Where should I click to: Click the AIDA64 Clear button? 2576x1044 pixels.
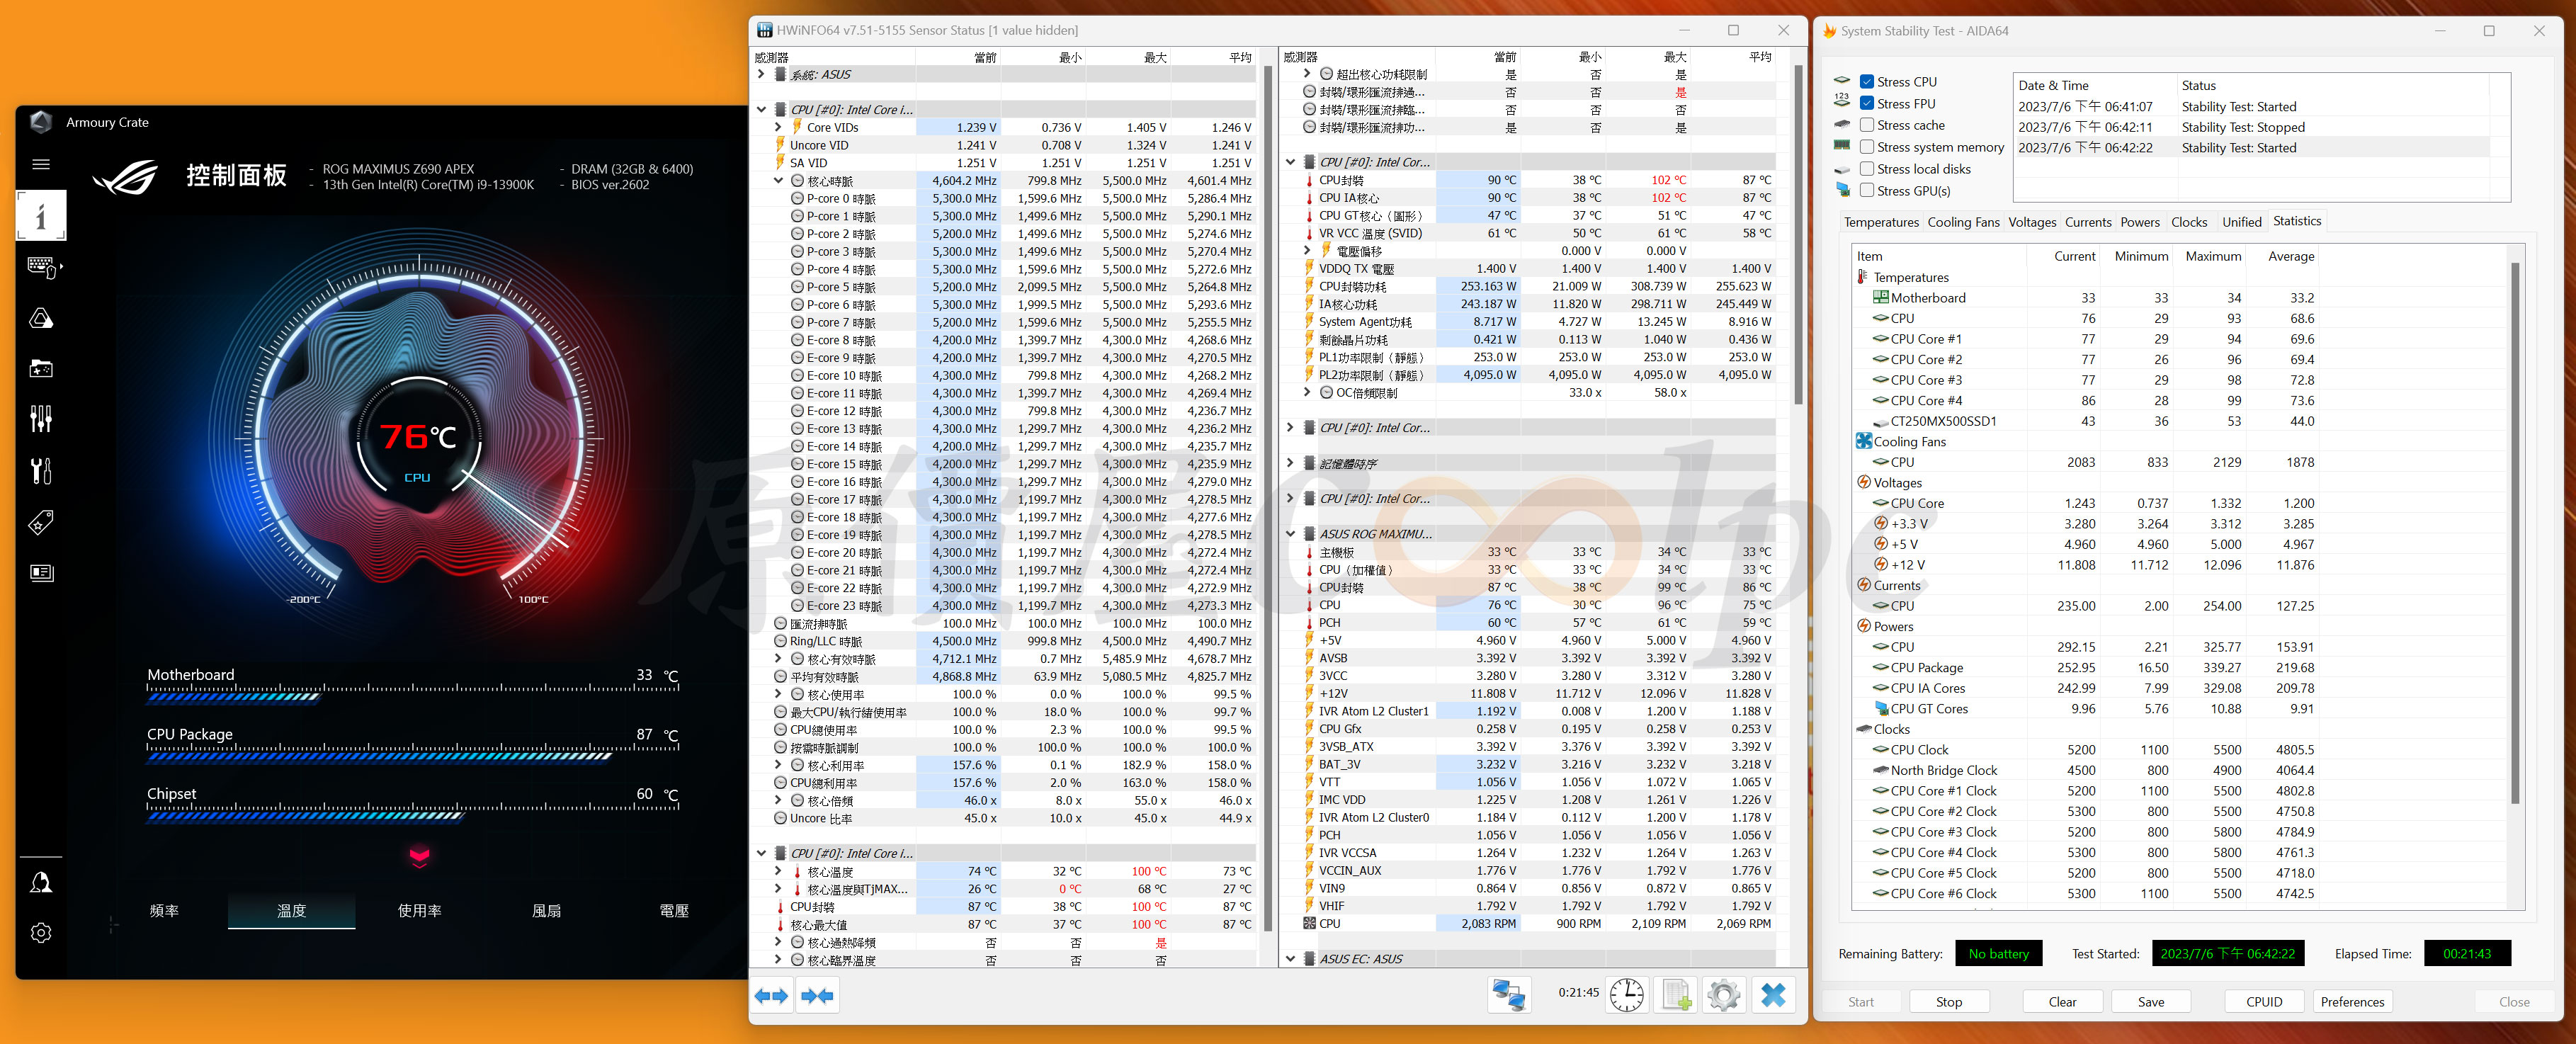tap(2062, 1002)
